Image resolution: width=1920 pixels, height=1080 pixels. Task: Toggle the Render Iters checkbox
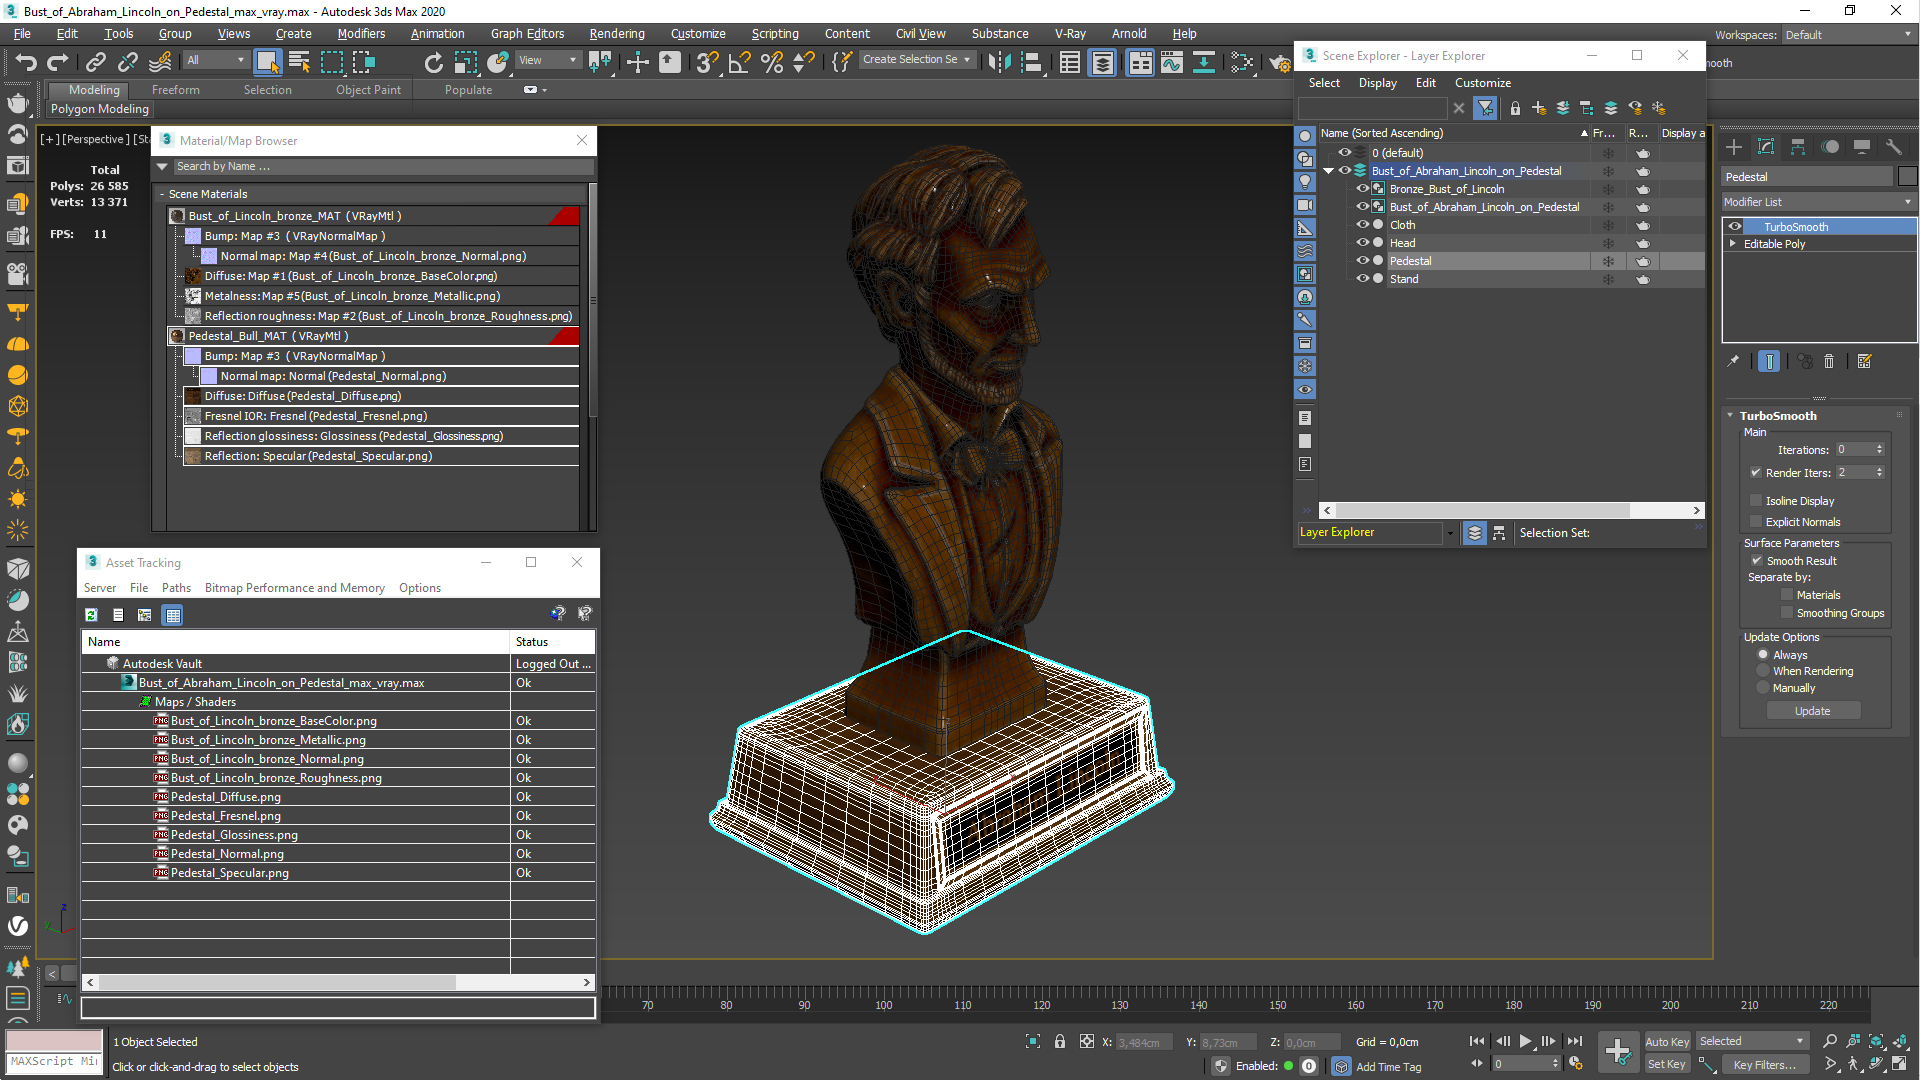point(1755,473)
